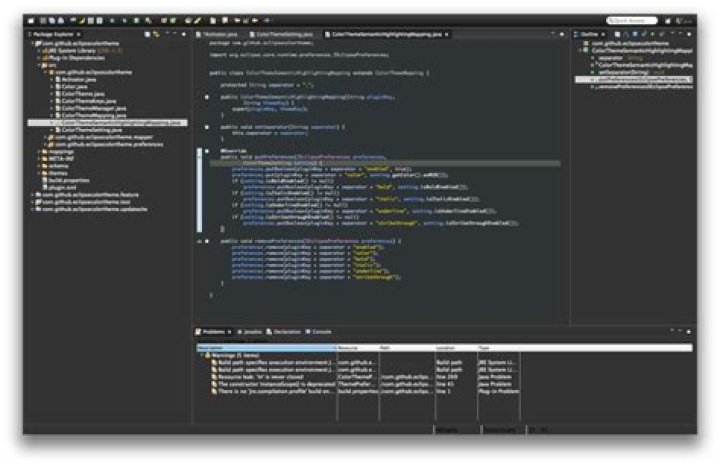Close the ColorThemeSemanticHighlightingMapping.java editor tab
720x466 pixels.
(446, 34)
